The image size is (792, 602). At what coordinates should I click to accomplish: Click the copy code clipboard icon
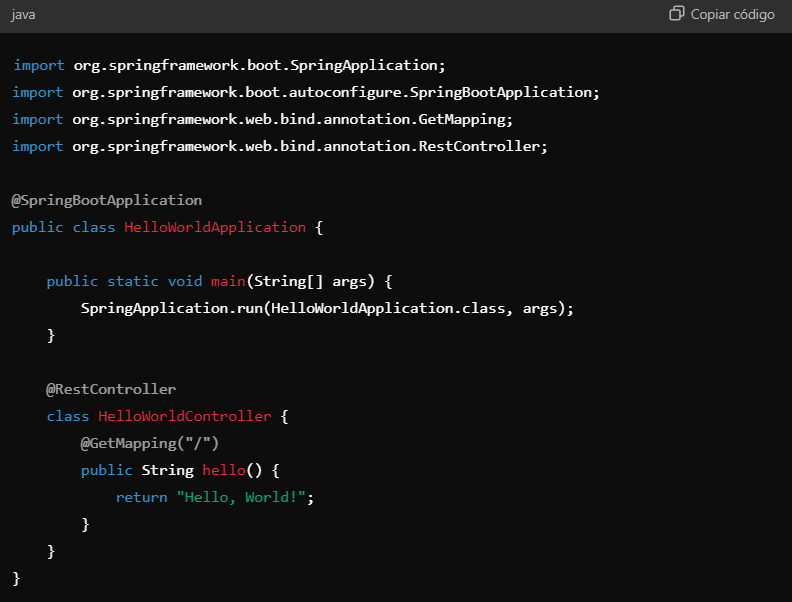676,14
